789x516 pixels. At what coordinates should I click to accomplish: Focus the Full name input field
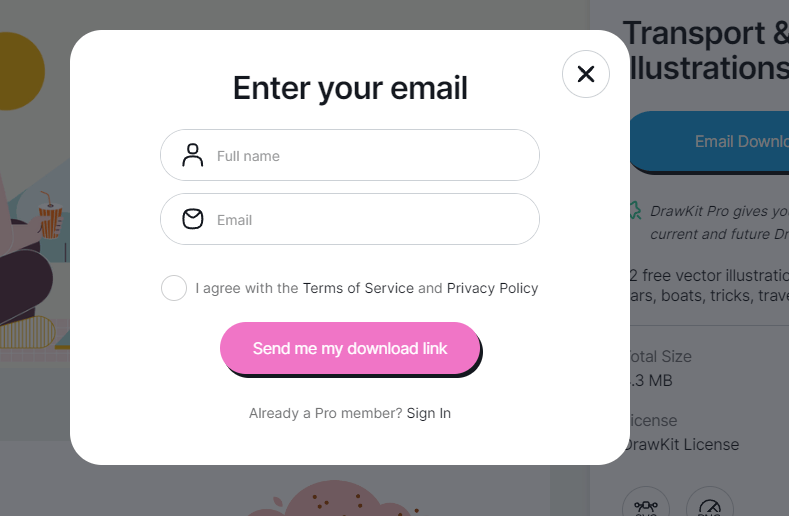point(370,156)
